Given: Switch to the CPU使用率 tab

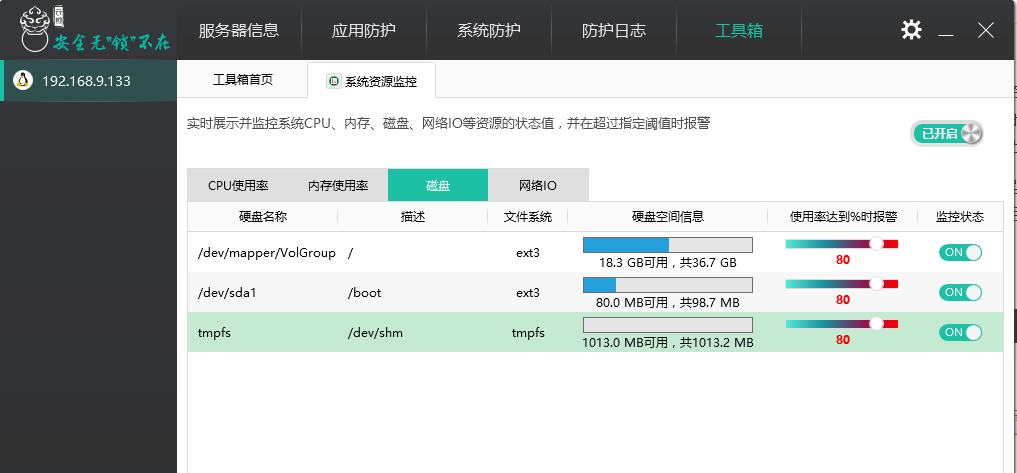Looking at the screenshot, I should point(238,186).
